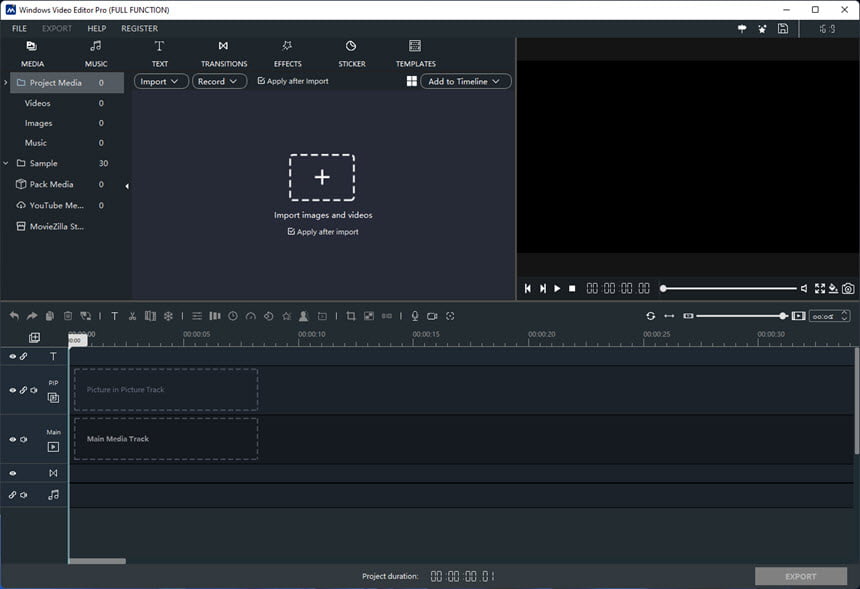Viewport: 860px width, 589px height.
Task: Open the TEXT tab
Action: click(x=160, y=54)
